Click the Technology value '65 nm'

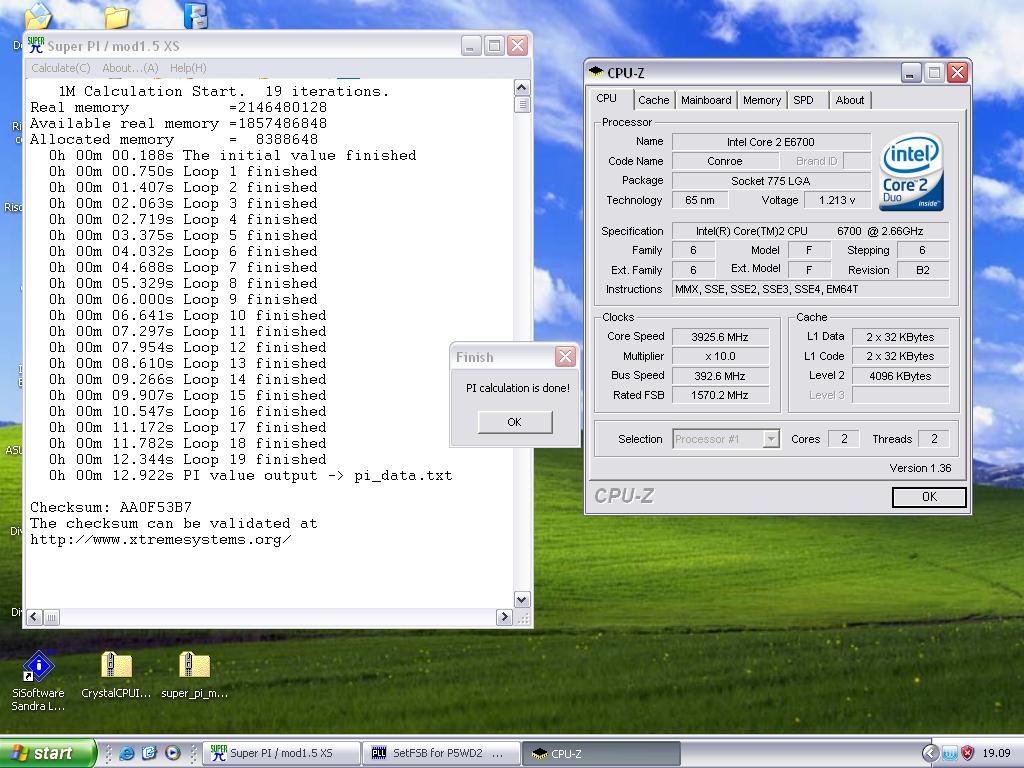(700, 200)
